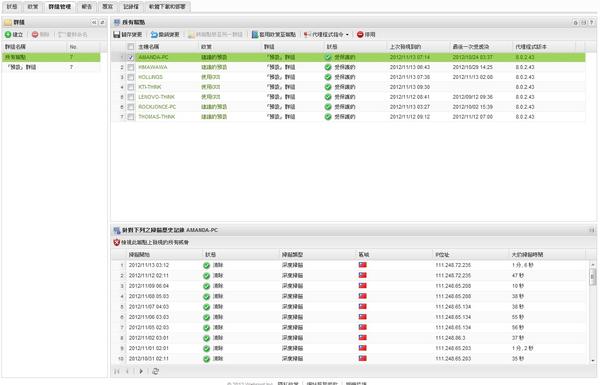The width and height of the screenshot is (600, 385).
Task: Check the ROCKJONCE-PC row checkbox
Action: tap(131, 107)
